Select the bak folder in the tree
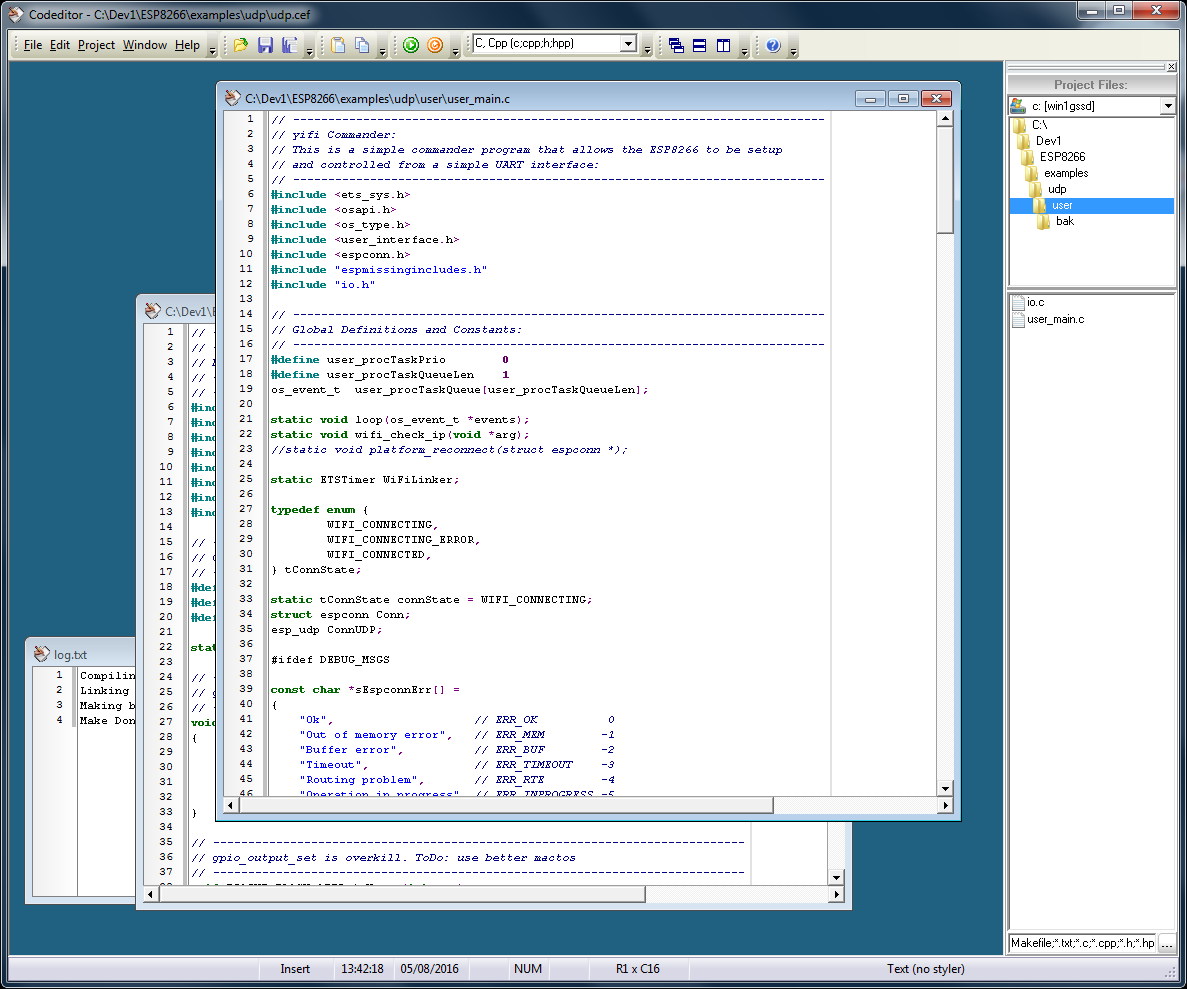Viewport: 1187px width, 989px height. 1064,221
